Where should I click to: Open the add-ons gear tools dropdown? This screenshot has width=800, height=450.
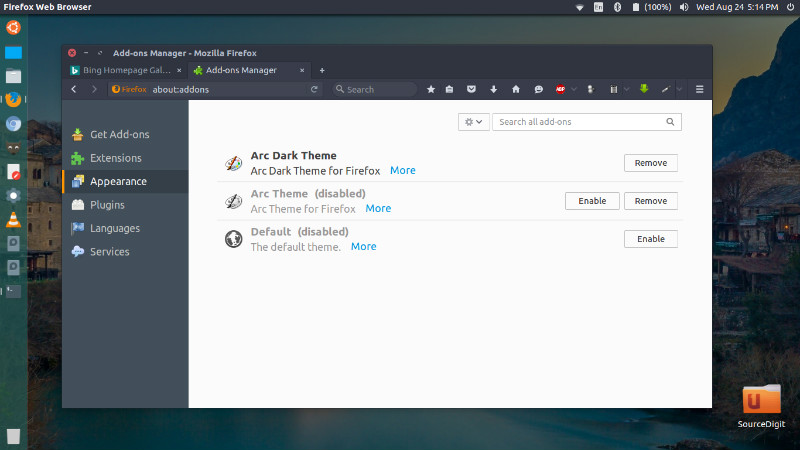tap(473, 122)
